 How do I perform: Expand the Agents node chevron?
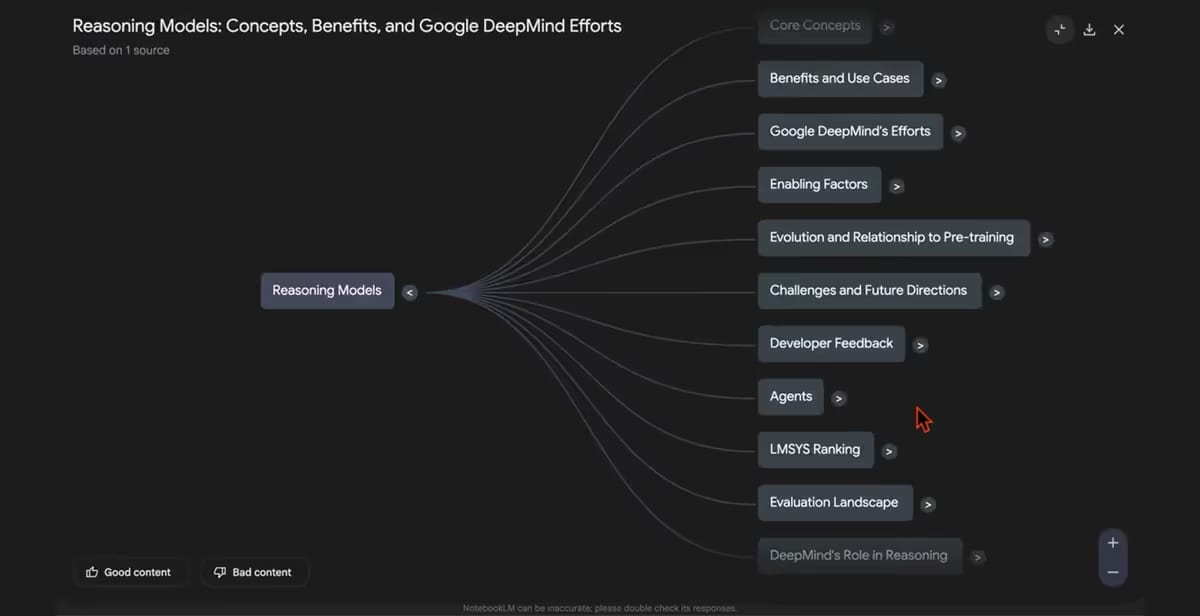click(x=839, y=399)
